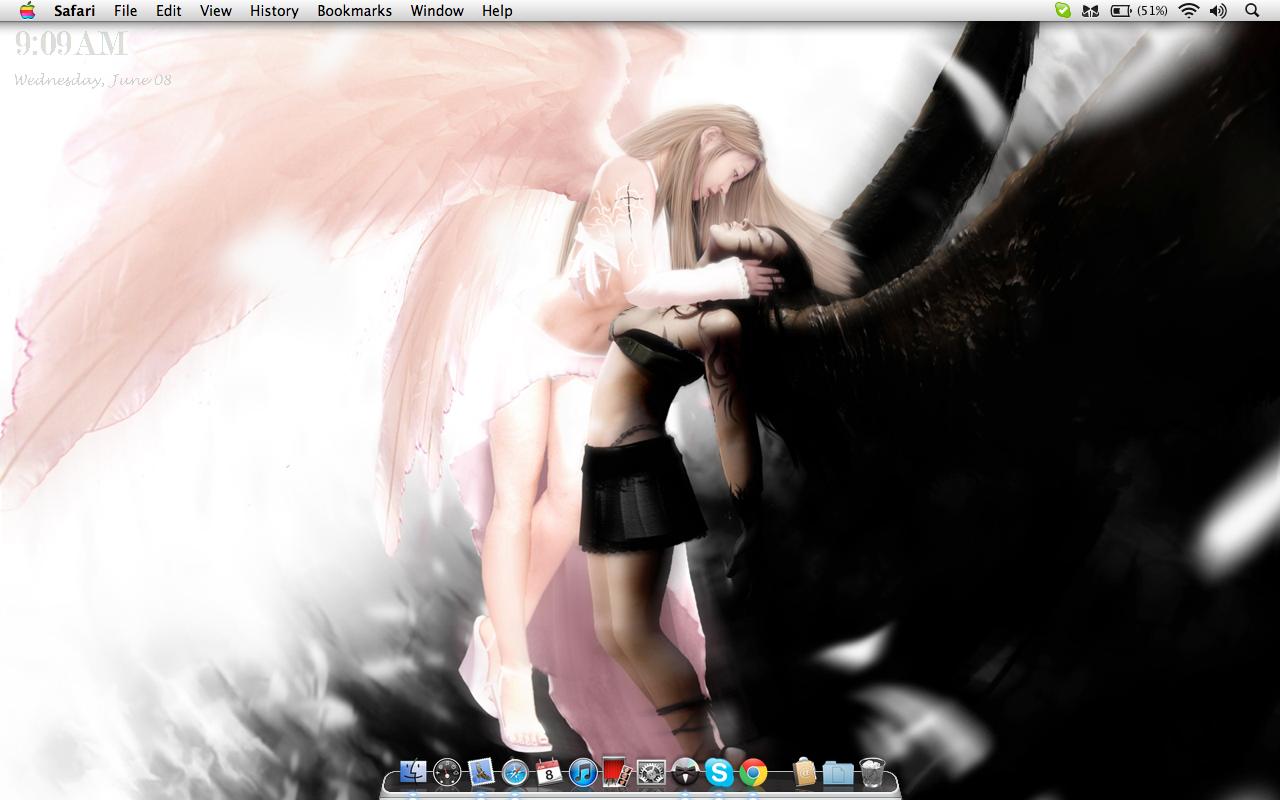Launch iTunes from the Dock

pos(583,771)
